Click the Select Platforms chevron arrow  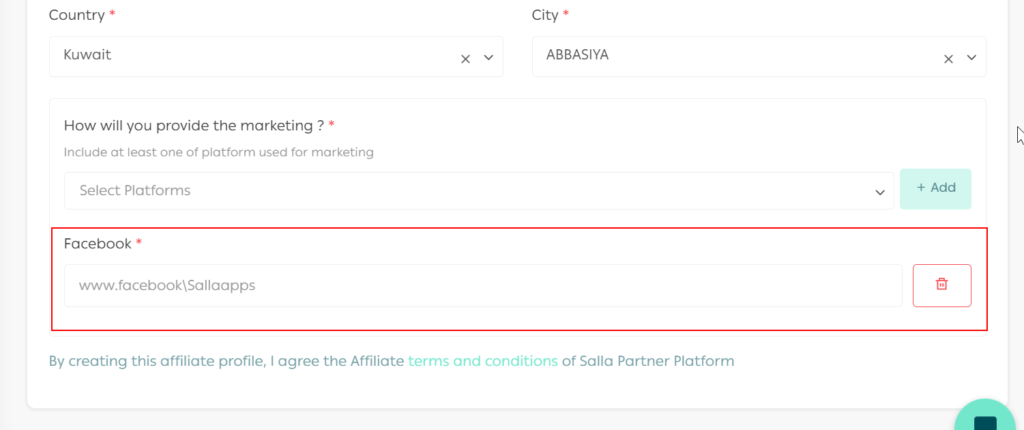tap(880, 192)
